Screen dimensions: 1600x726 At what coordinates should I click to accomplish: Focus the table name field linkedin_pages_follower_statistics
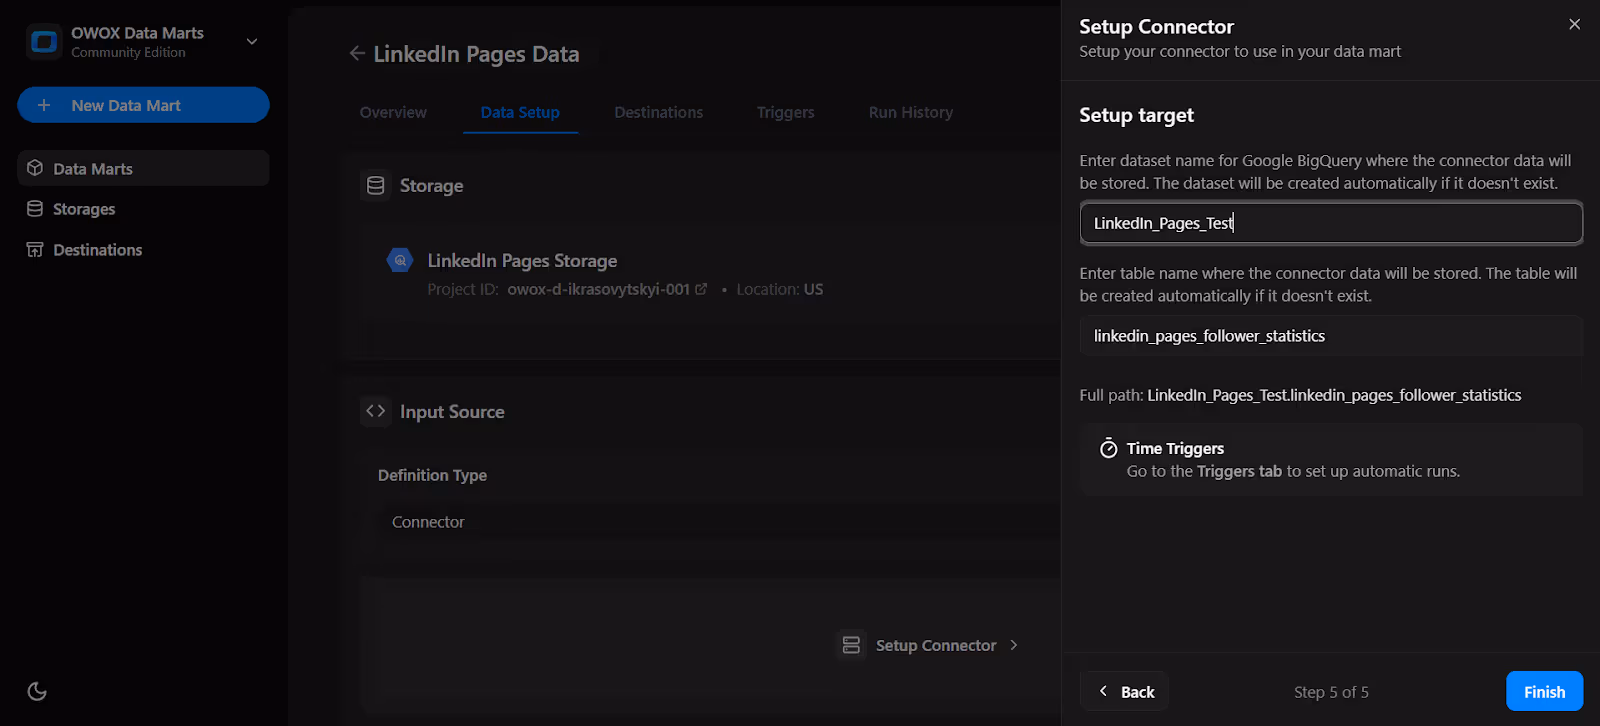pyautogui.click(x=1331, y=336)
